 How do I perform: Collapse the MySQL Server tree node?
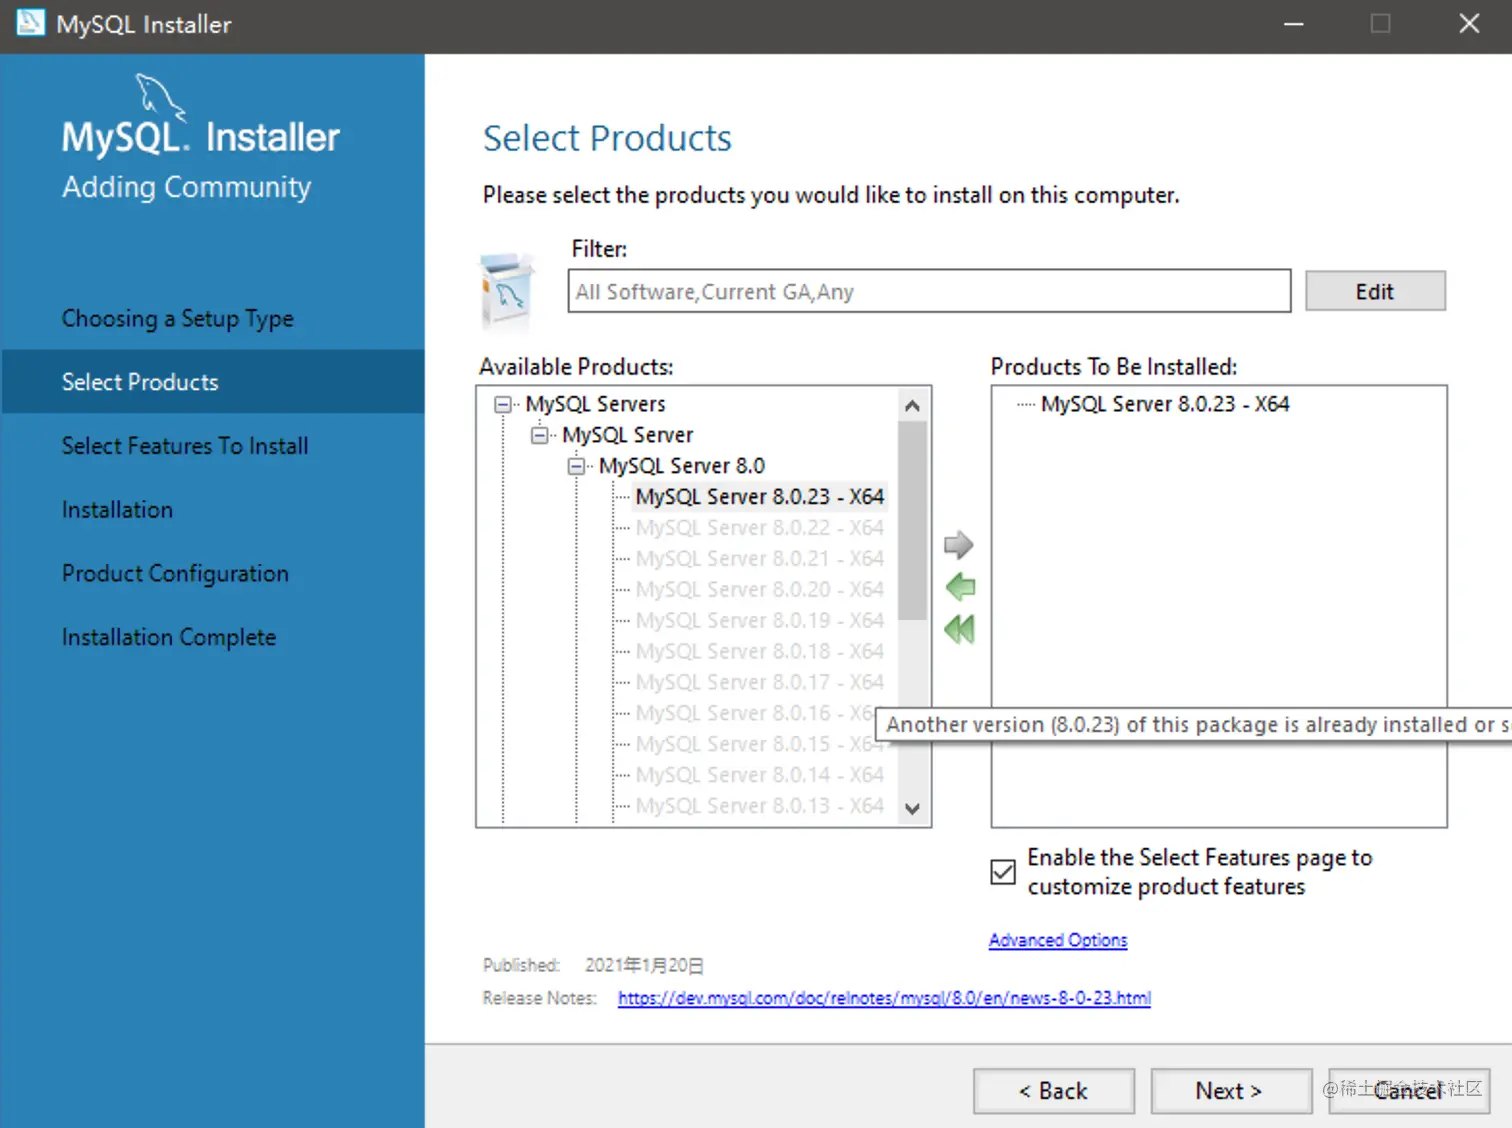click(540, 435)
